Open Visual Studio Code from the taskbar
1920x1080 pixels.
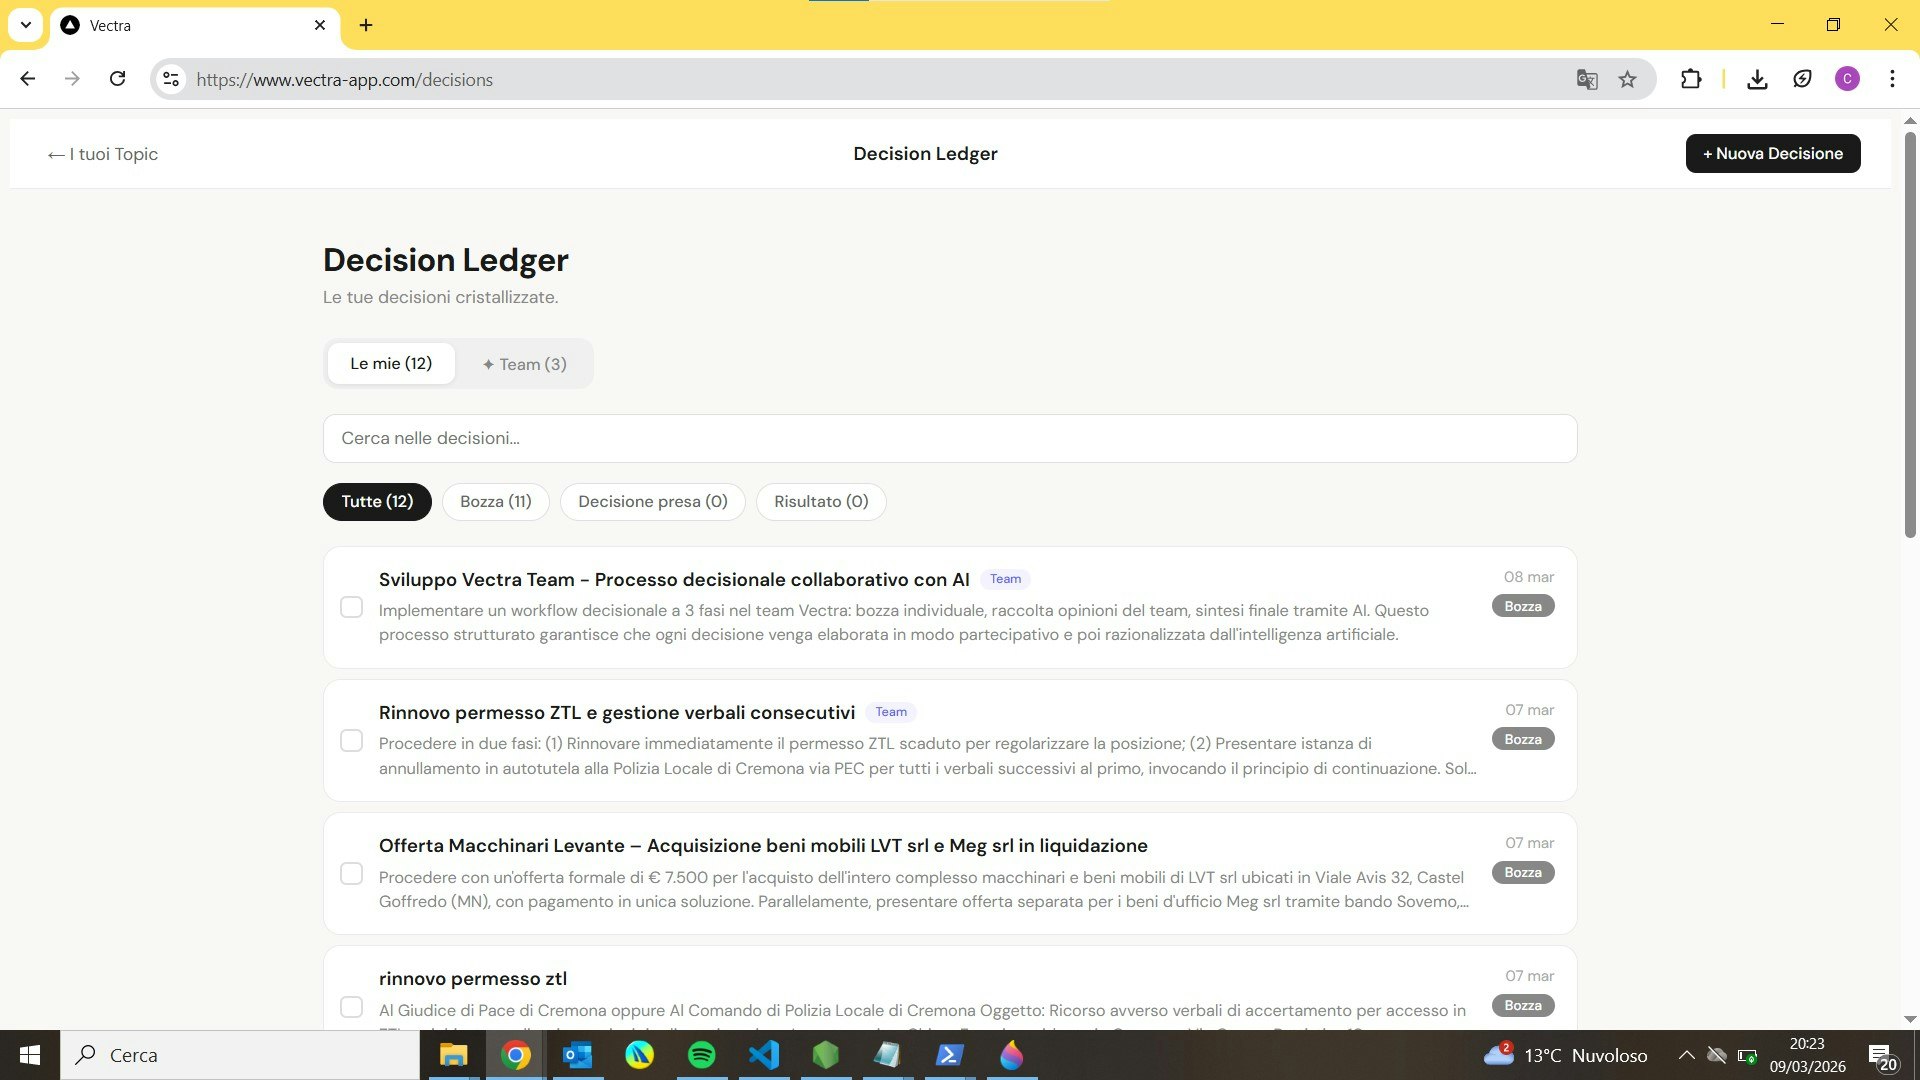764,1055
